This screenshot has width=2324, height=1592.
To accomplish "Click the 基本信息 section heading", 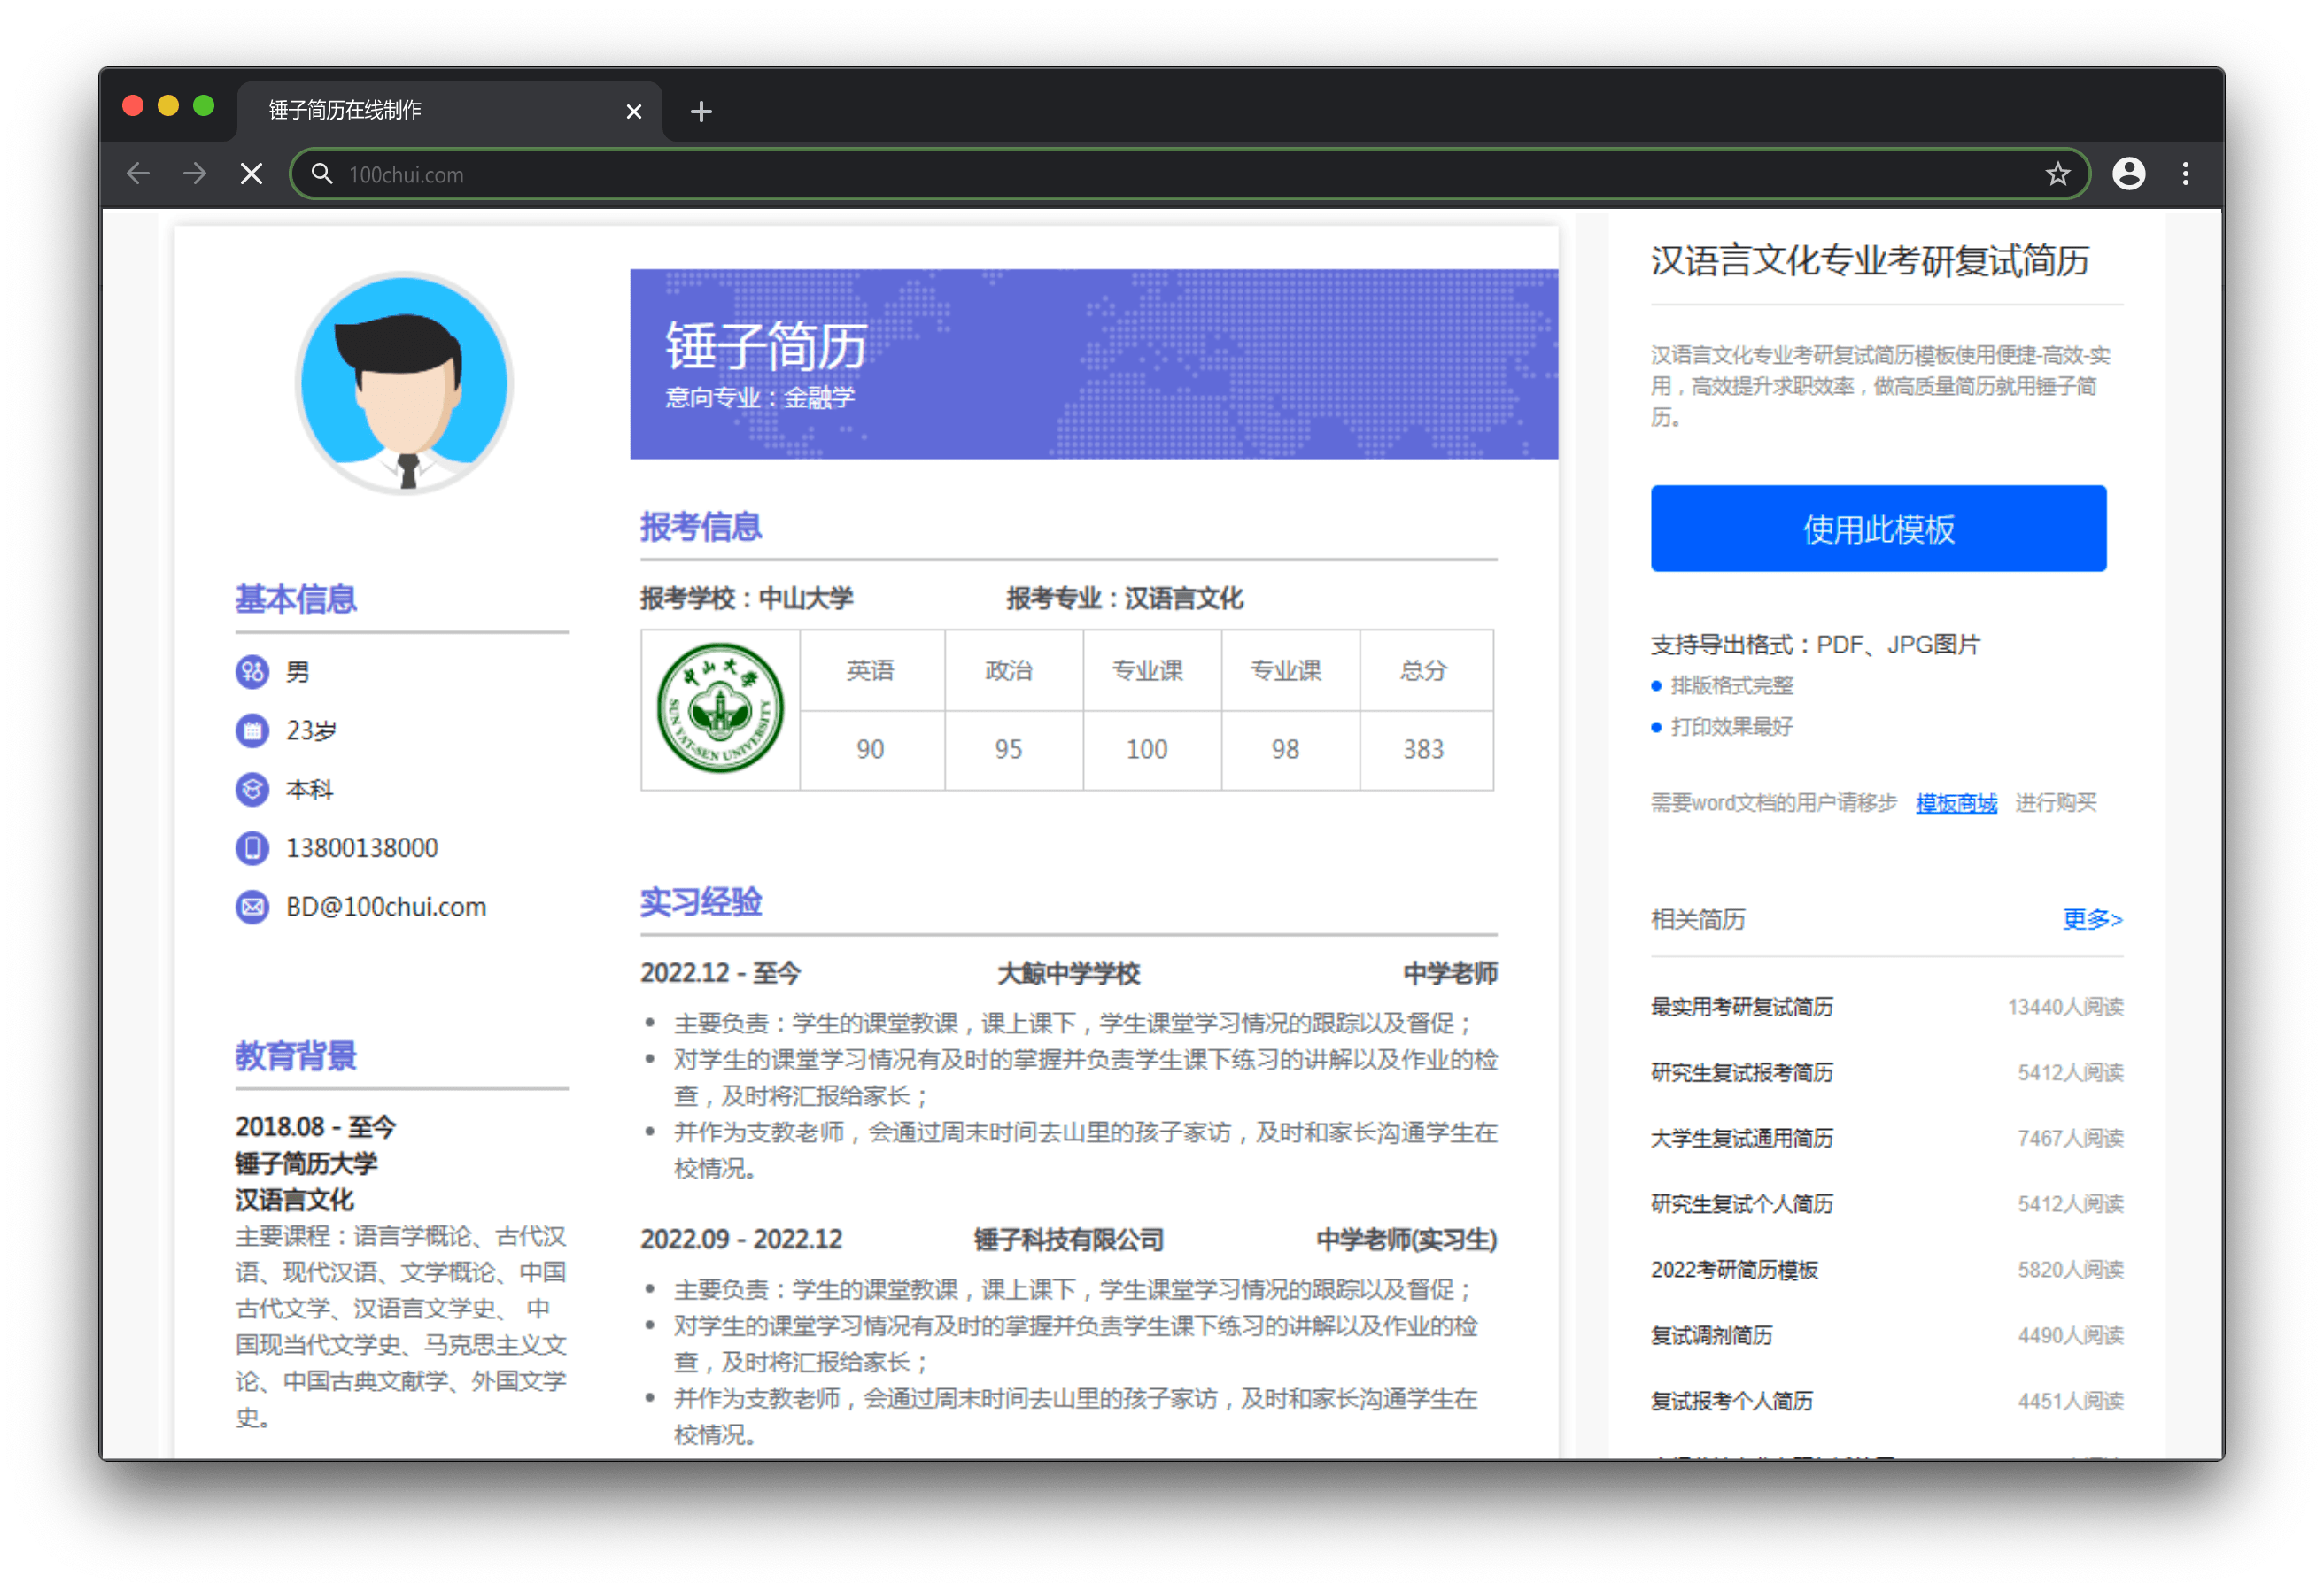I will [295, 599].
